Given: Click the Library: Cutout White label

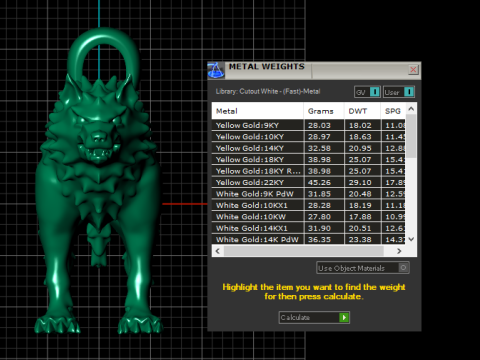Looking at the screenshot, I should 268,91.
